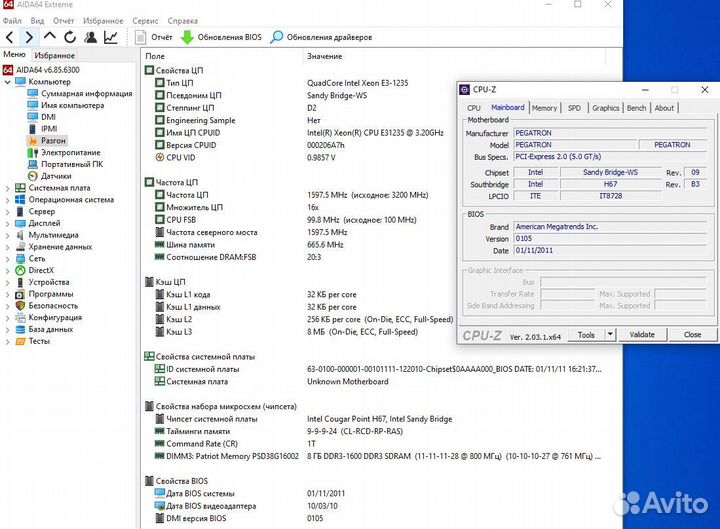Click the Manufacturer PEGATRON field in CPU-Z
This screenshot has width=720, height=529.
[x=610, y=133]
